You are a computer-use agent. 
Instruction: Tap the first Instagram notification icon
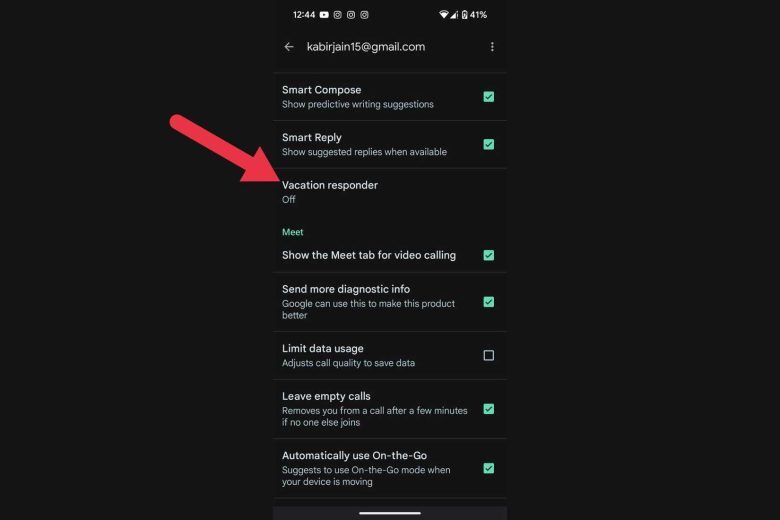pos(337,15)
